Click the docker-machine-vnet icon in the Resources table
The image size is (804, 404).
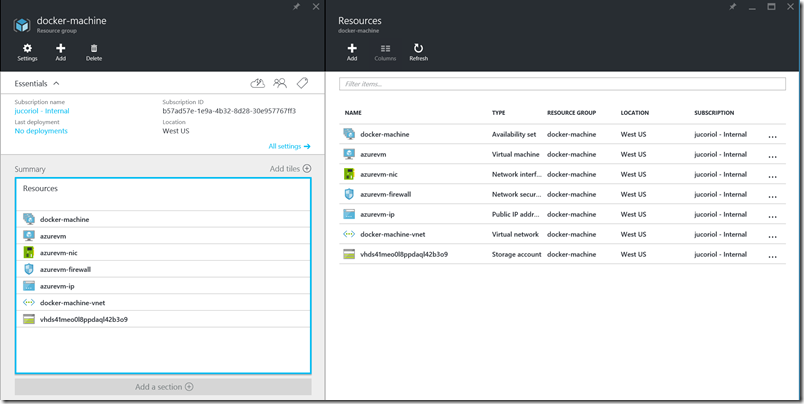pyautogui.click(x=349, y=234)
